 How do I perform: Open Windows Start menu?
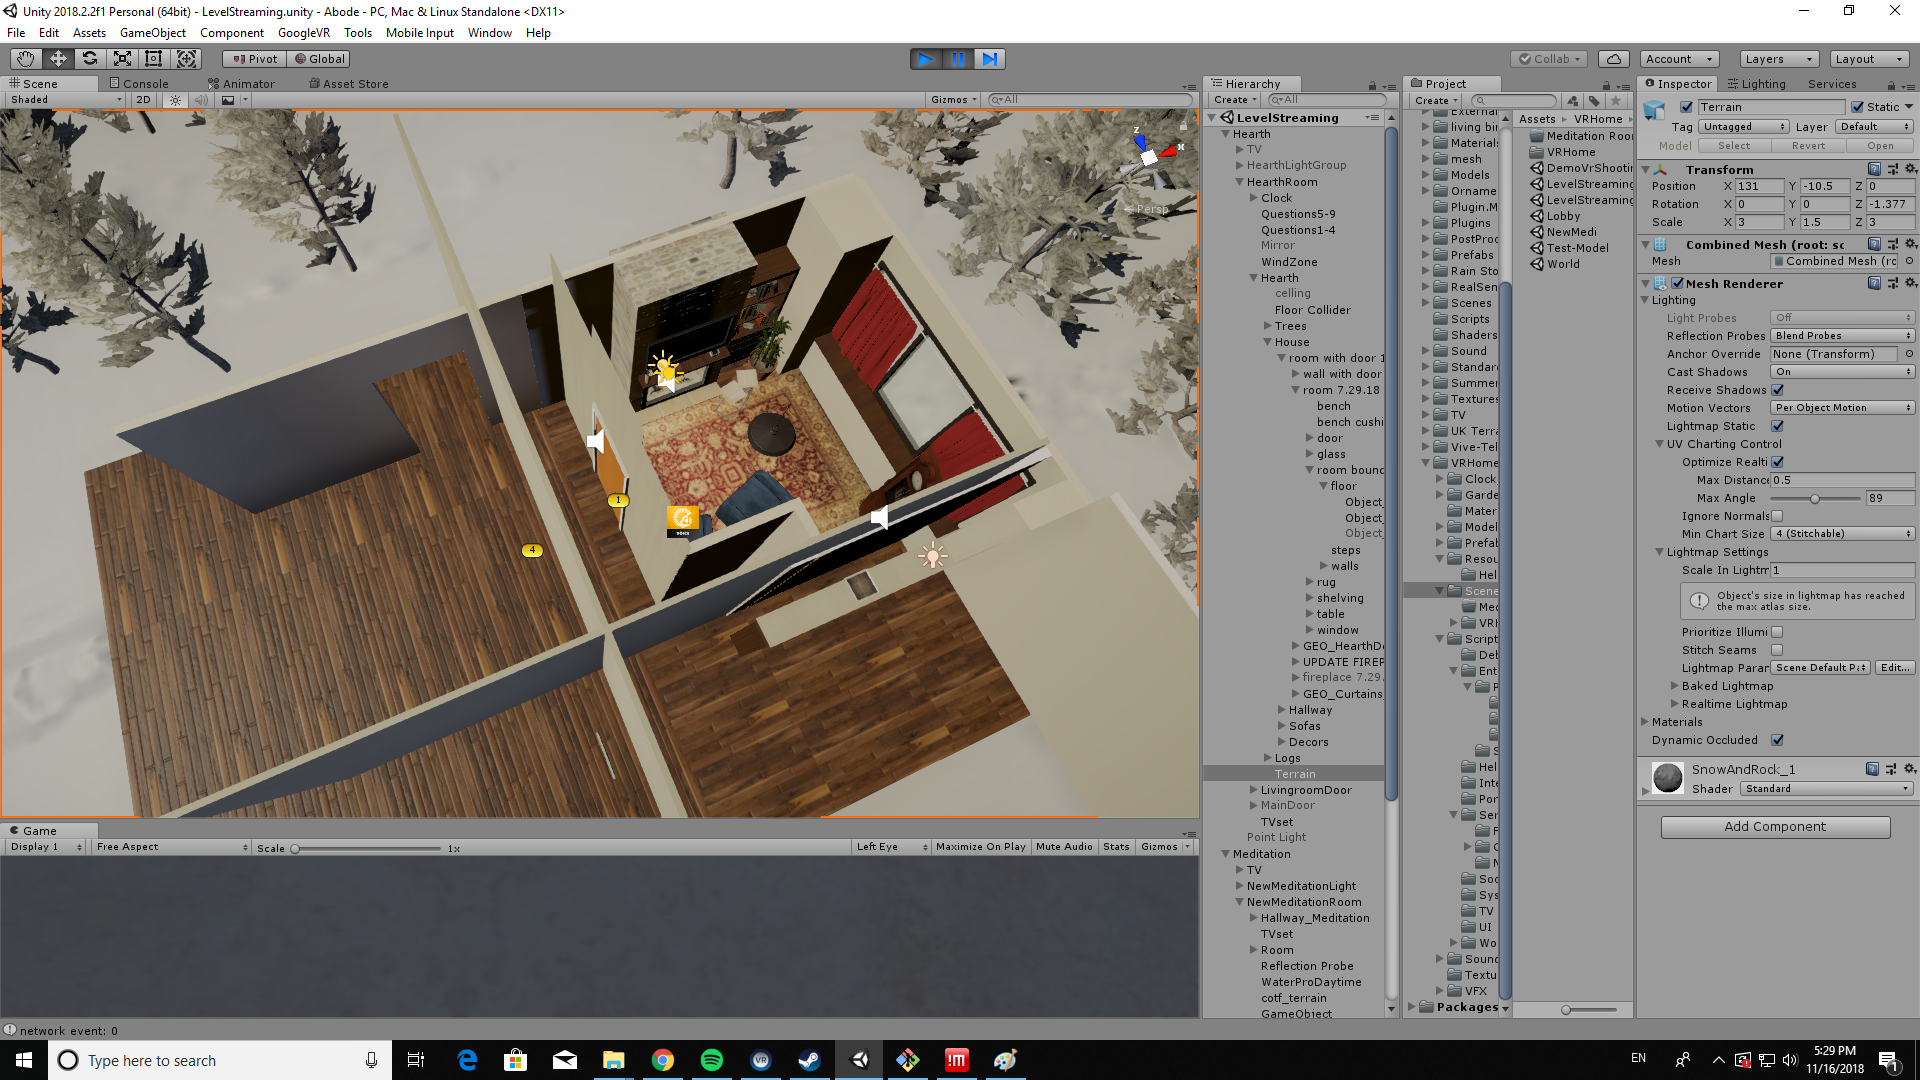(24, 1060)
